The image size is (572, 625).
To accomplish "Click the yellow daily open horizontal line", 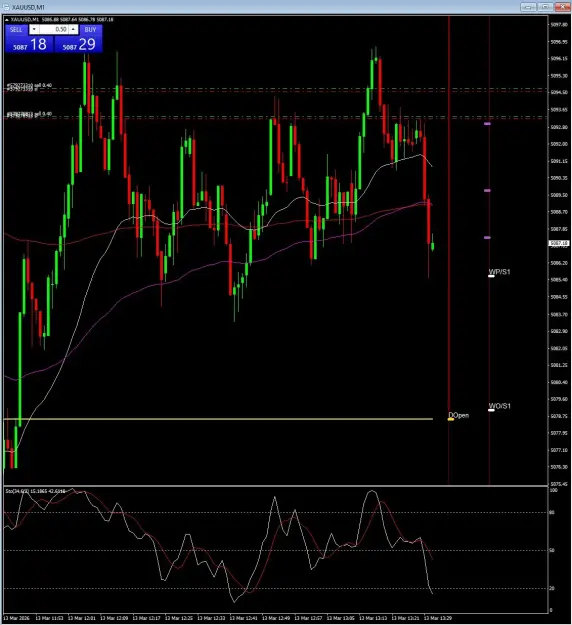I will (x=218, y=419).
